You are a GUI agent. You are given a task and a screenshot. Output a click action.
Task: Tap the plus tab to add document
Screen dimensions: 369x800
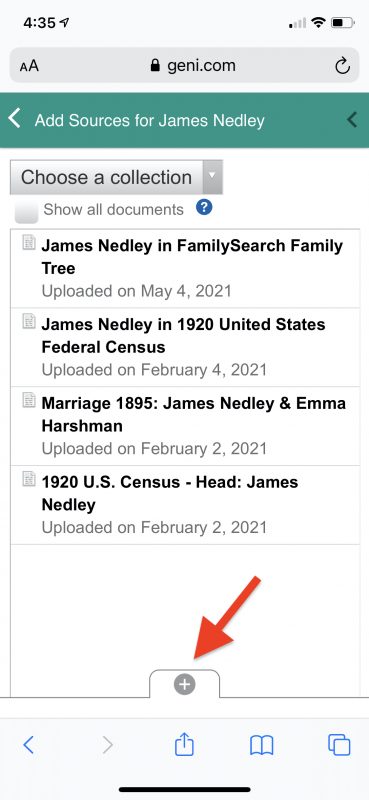click(x=185, y=684)
